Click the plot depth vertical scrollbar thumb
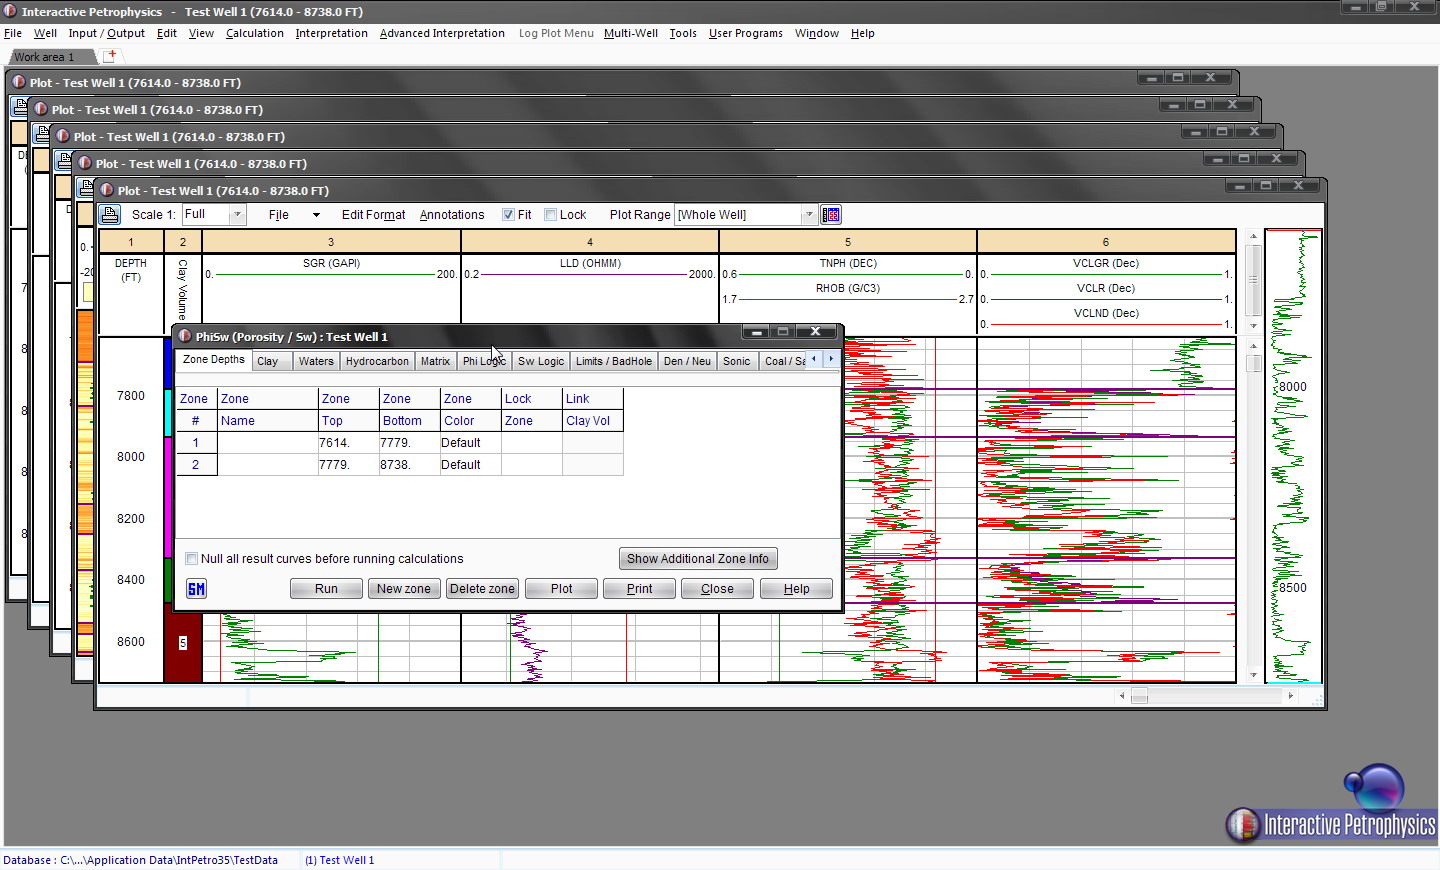This screenshot has width=1440, height=870. coord(1253,365)
